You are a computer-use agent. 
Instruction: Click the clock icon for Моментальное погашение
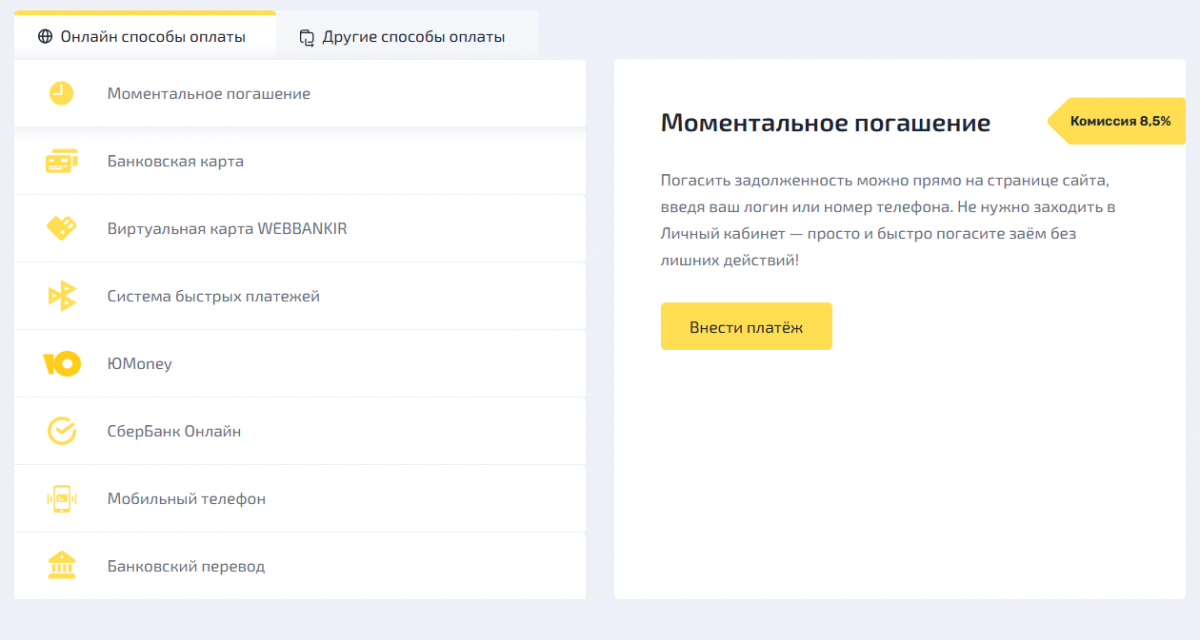click(61, 93)
